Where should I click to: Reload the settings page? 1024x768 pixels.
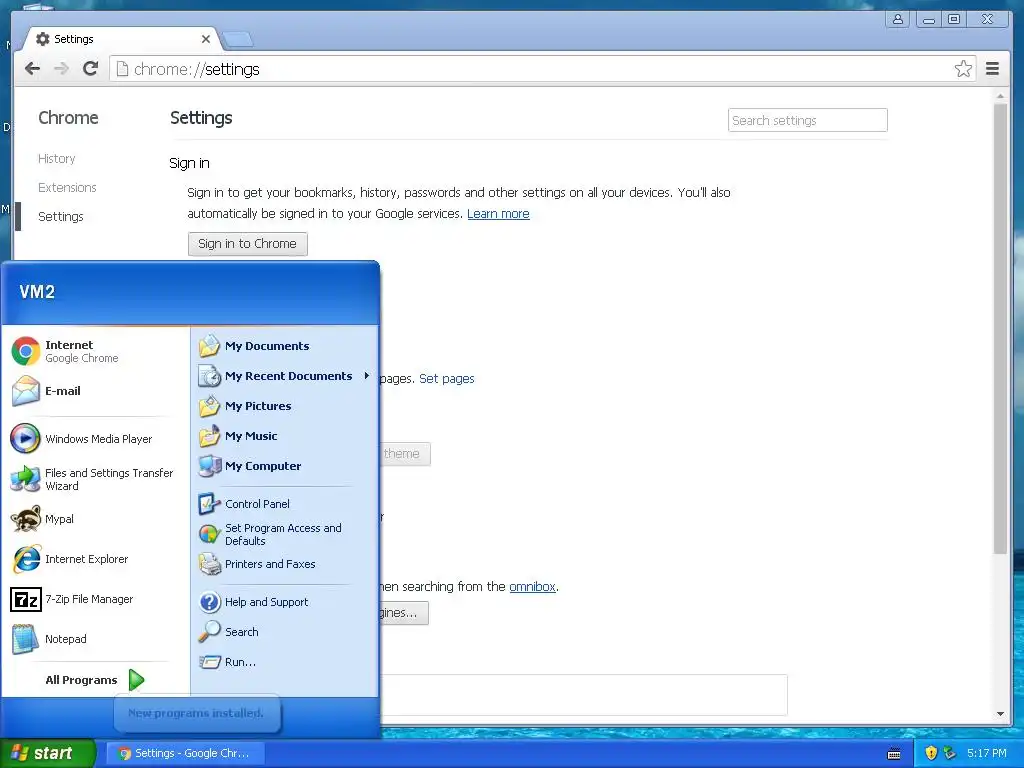pos(91,69)
